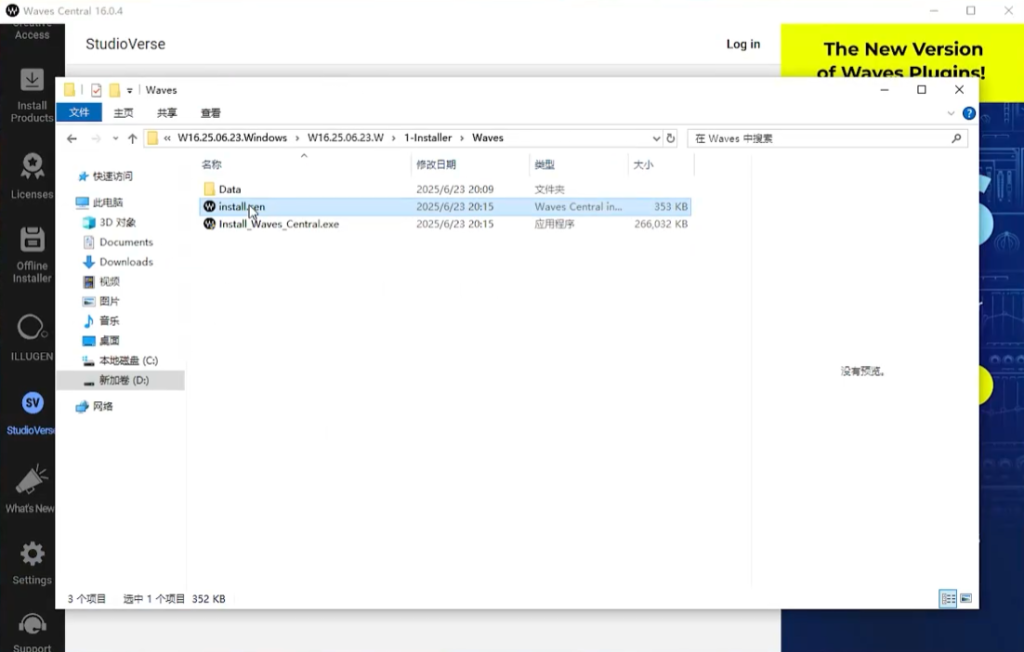Viewport: 1024px width, 652px height.
Task: Sort files by 修改日期 column header
Action: coord(436,165)
